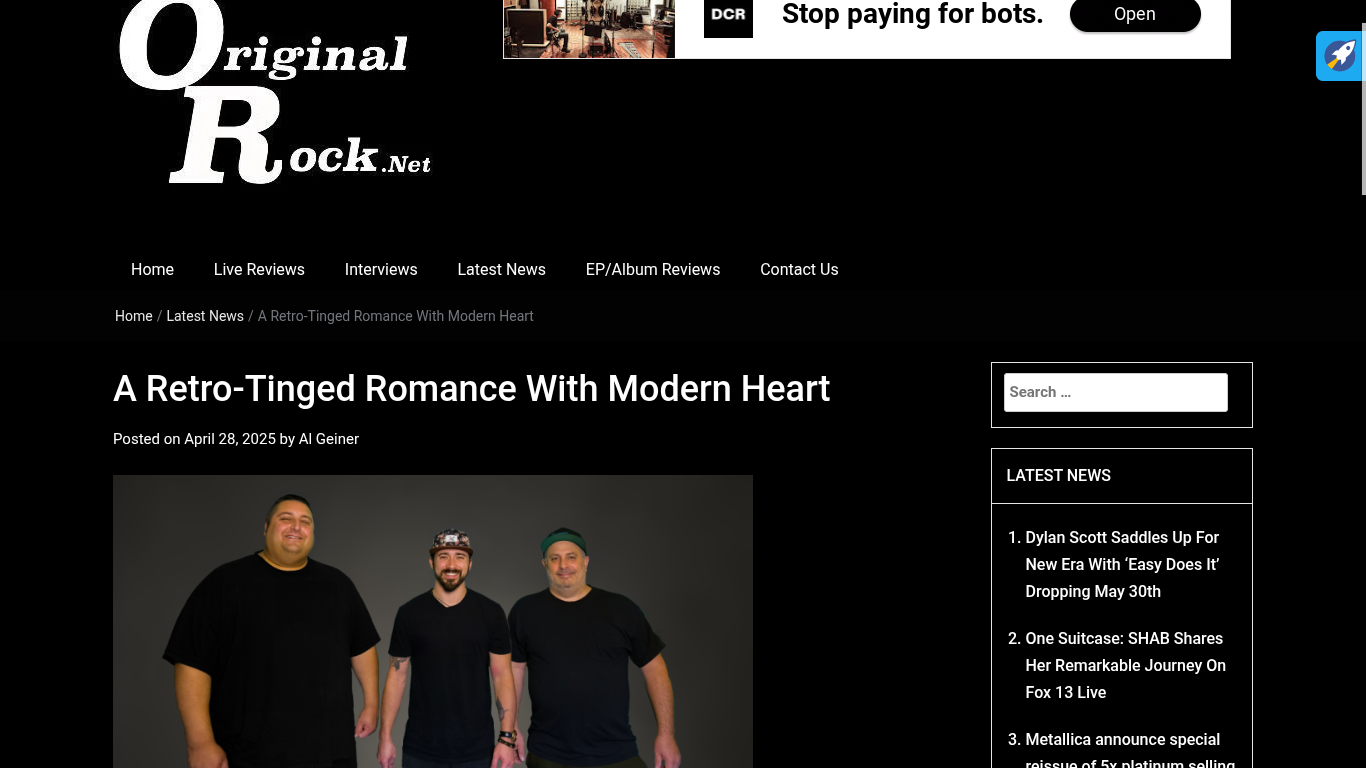
Task: Open the Interviews navigation item
Action: [381, 269]
